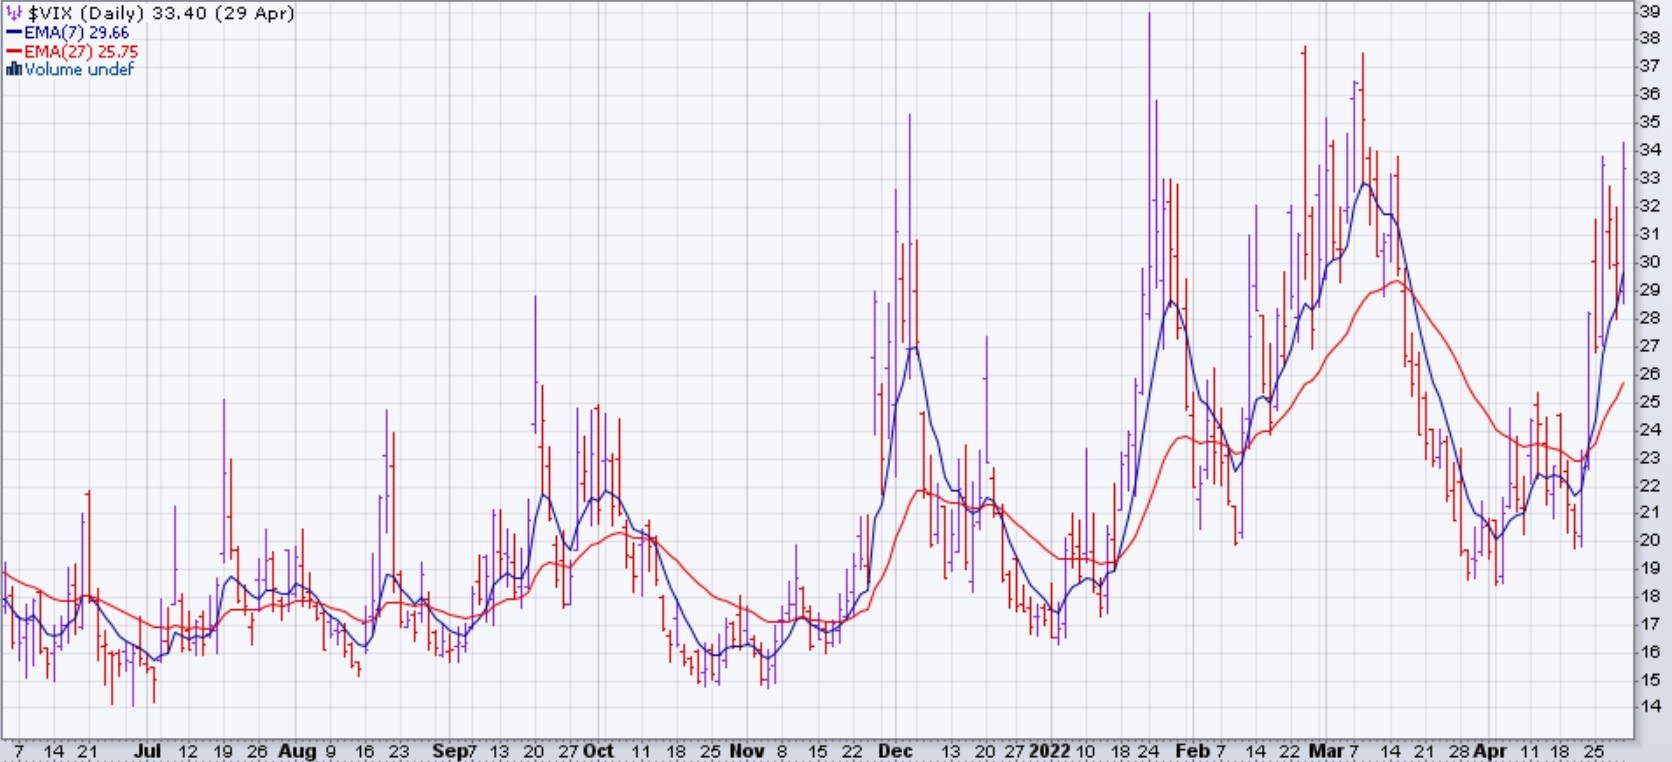Select the Feb month marker
The height and width of the screenshot is (762, 1672).
pos(1192,751)
